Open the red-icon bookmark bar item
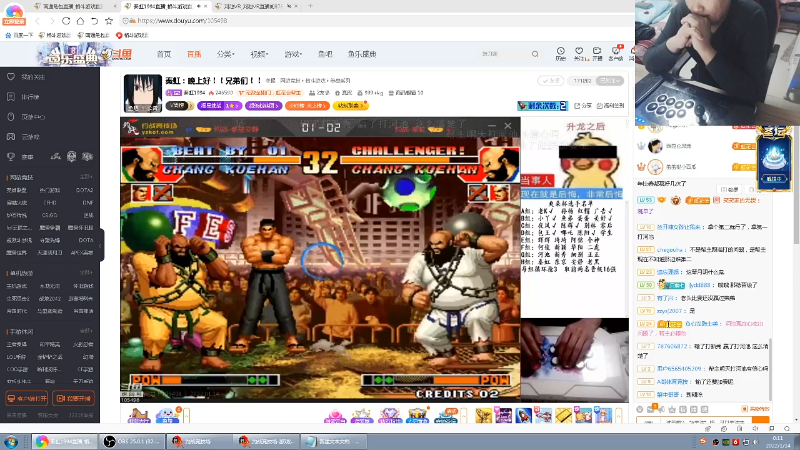Viewport: 800px width, 450px height. pyautogui.click(x=132, y=35)
